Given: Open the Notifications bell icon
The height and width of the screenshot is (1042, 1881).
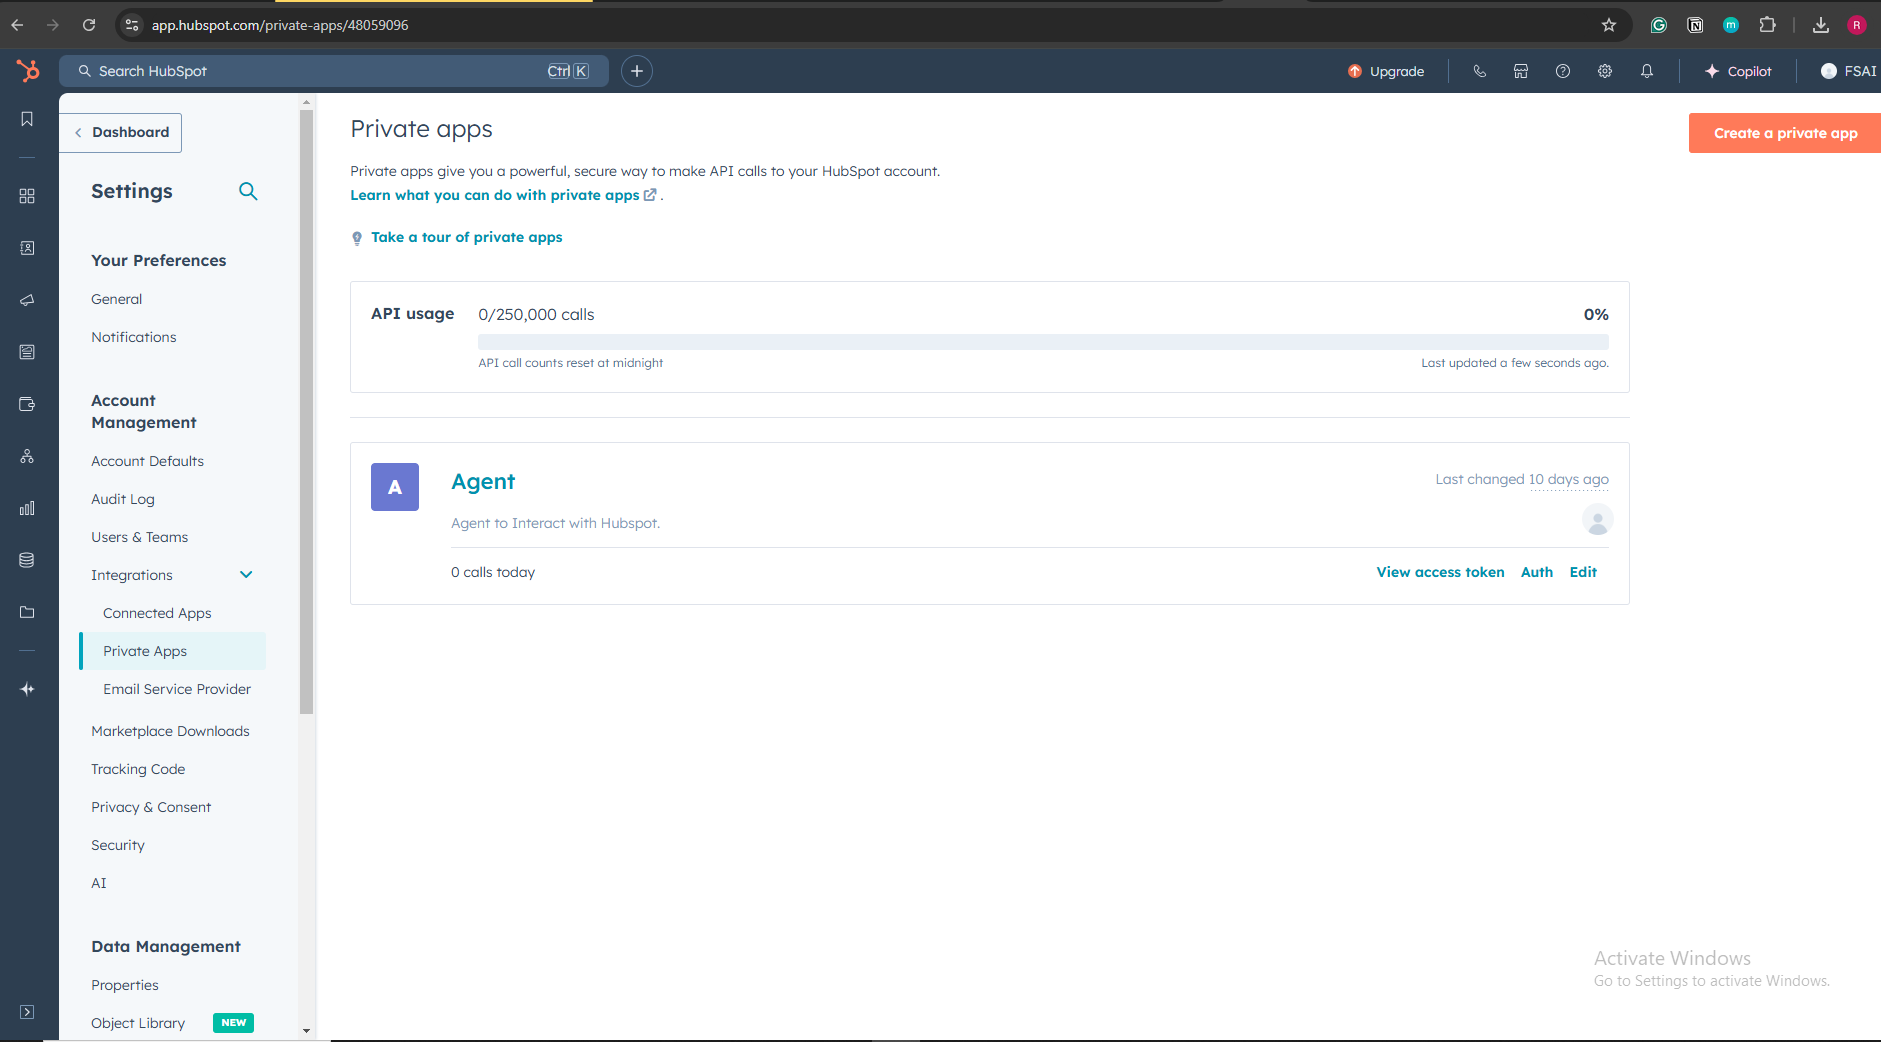Looking at the screenshot, I should [x=1647, y=71].
